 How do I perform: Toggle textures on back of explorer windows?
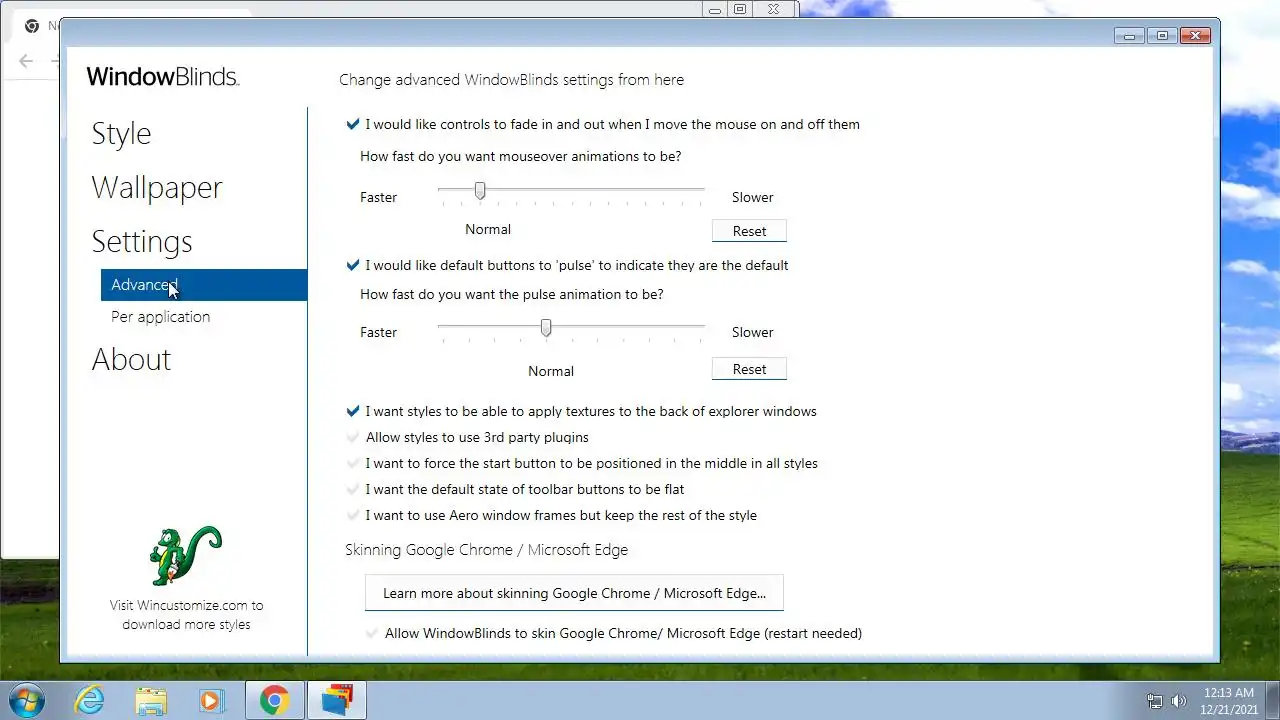pyautogui.click(x=352, y=411)
